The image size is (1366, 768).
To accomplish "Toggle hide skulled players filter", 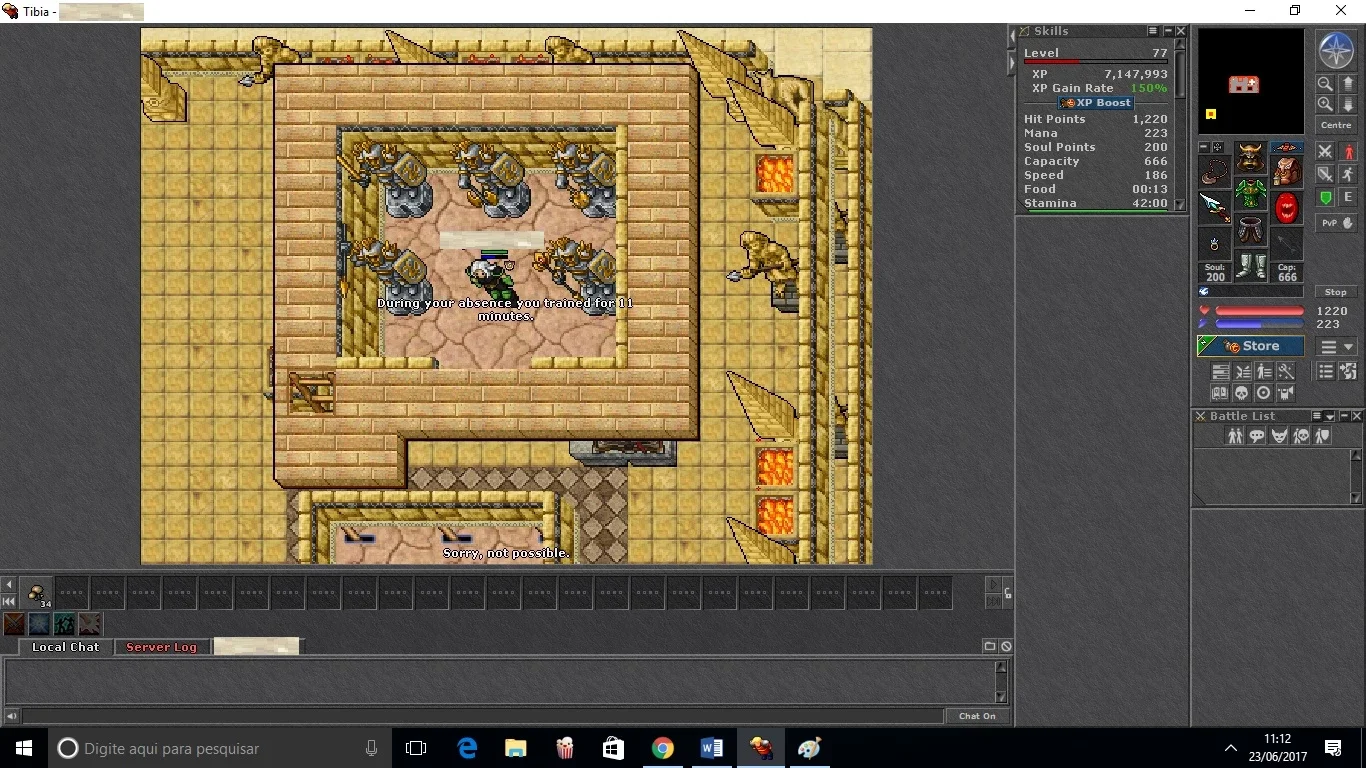I will (x=1301, y=435).
